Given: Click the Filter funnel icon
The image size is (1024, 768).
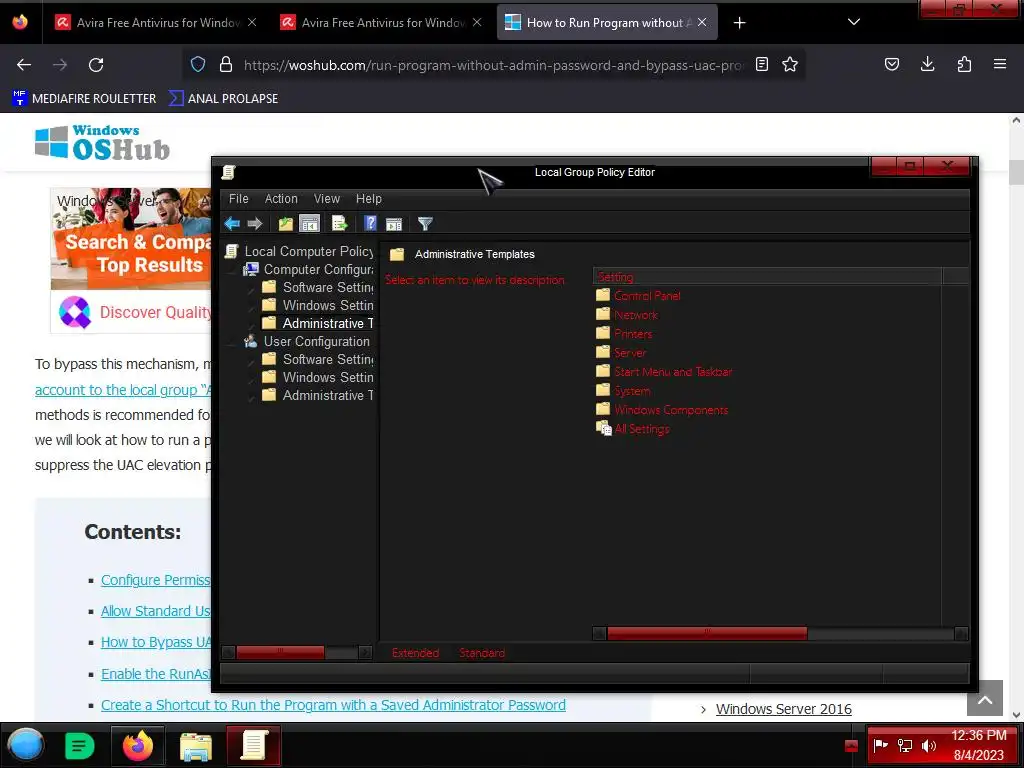Looking at the screenshot, I should point(425,224).
